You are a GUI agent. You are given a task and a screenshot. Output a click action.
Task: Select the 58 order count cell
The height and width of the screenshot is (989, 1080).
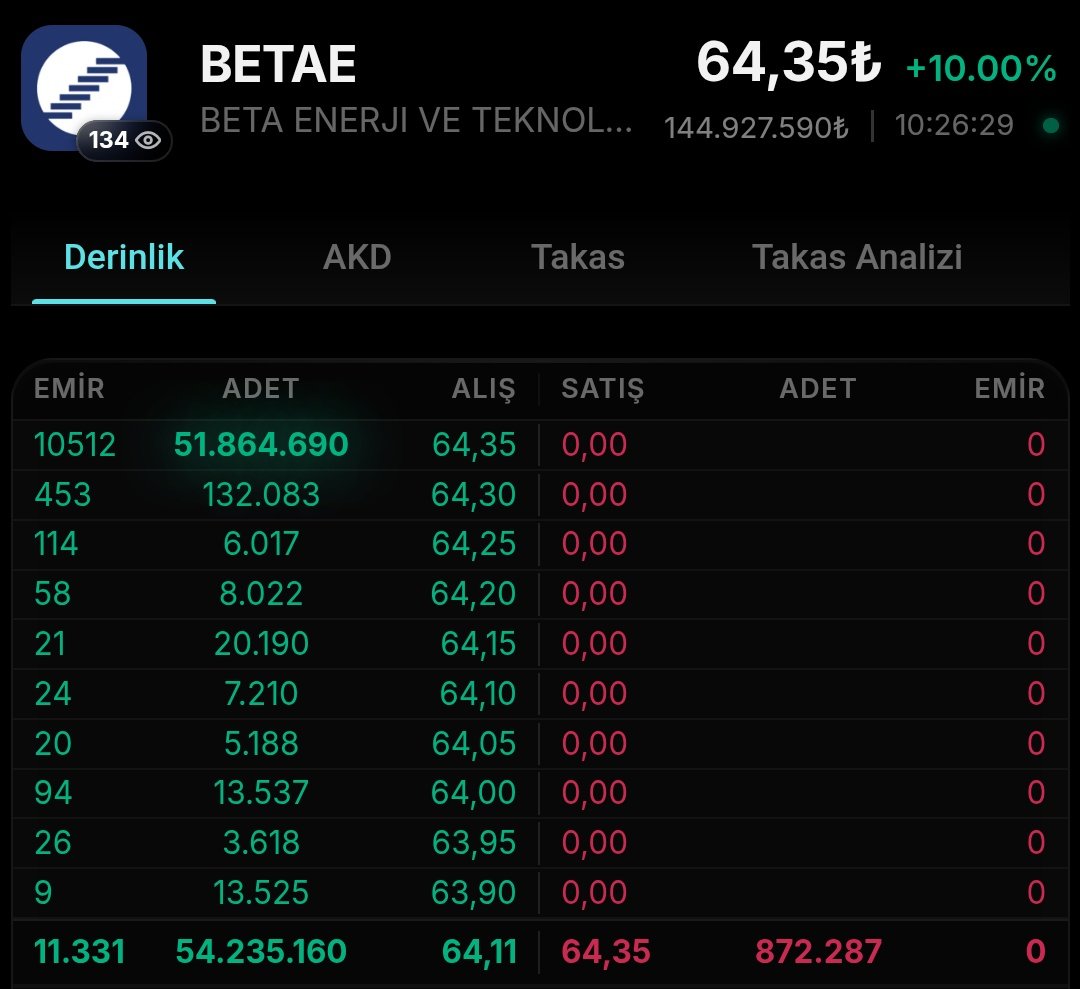click(x=52, y=594)
